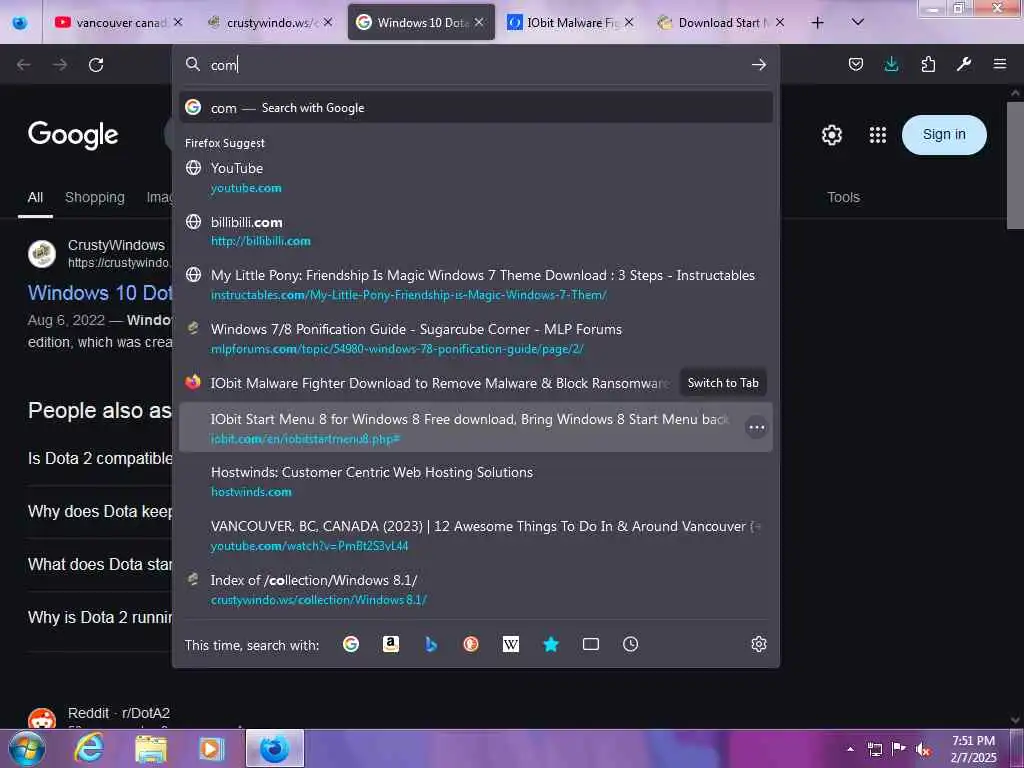Search this time with Bing icon

pos(430,645)
